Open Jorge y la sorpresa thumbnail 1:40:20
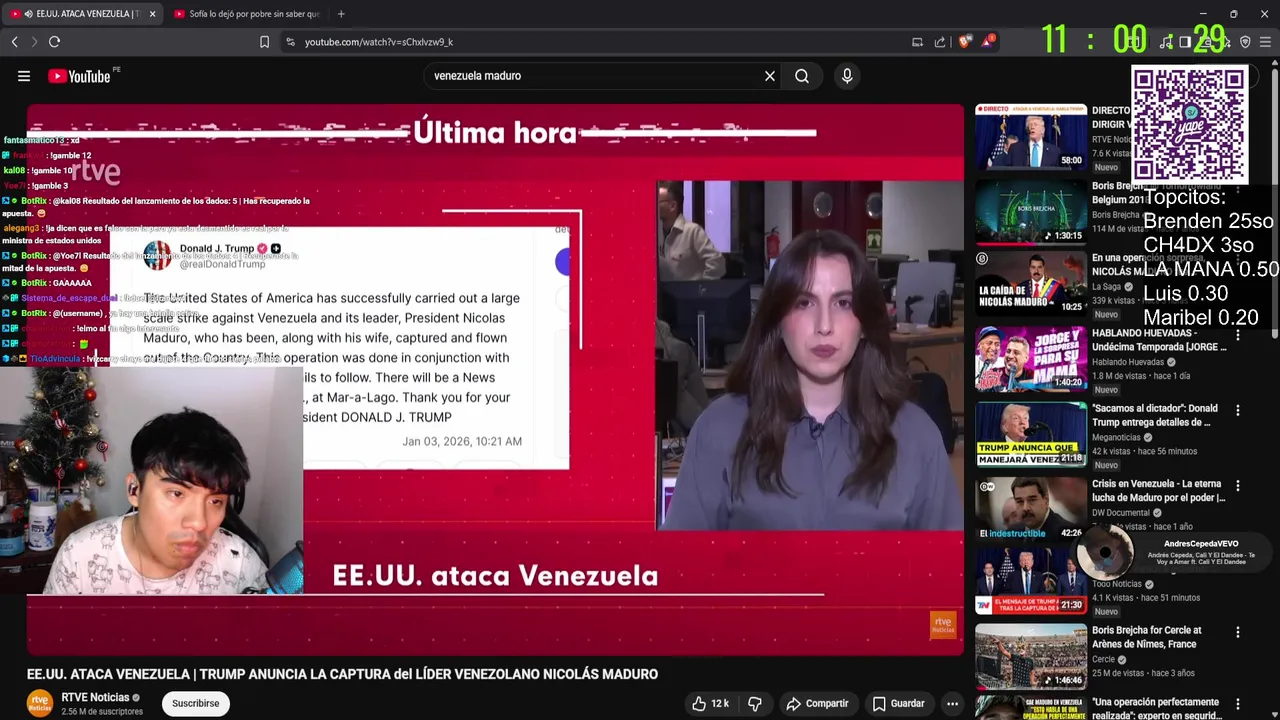The height and width of the screenshot is (720, 1280). pyautogui.click(x=1031, y=359)
